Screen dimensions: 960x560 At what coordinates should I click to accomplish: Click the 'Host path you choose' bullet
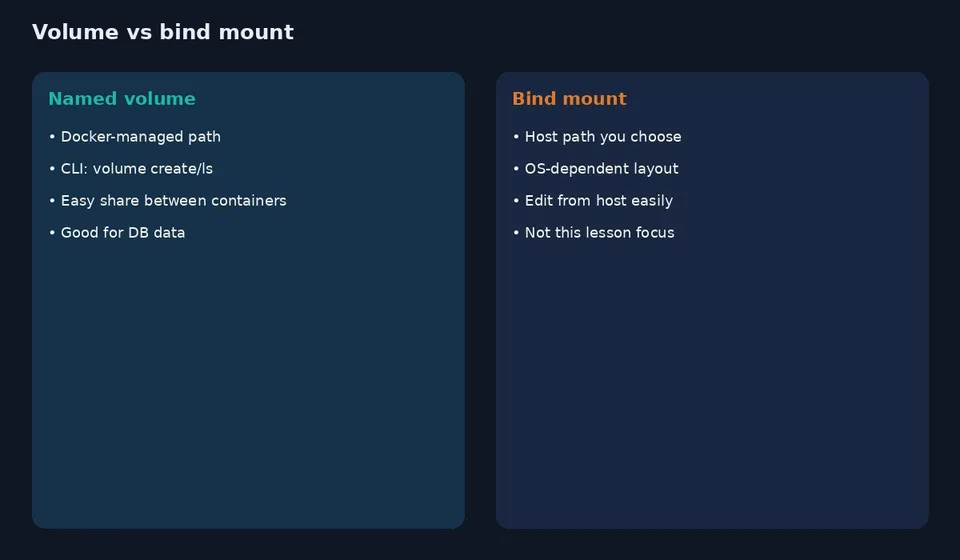coord(597,136)
